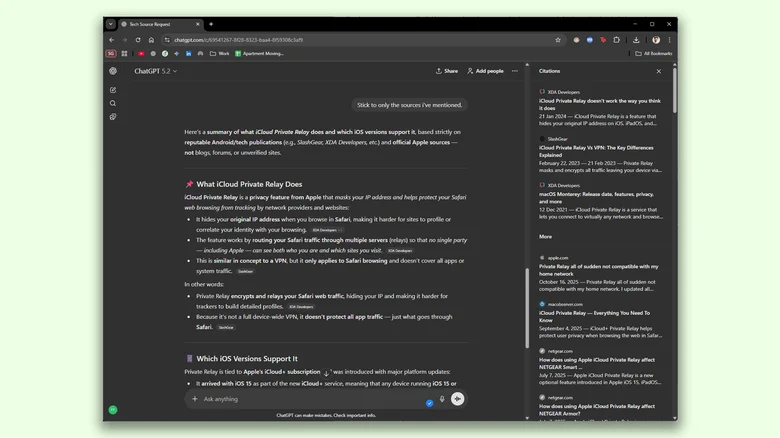The height and width of the screenshot is (438, 780).
Task: Start voice mode with the waveform button
Action: pos(457,399)
